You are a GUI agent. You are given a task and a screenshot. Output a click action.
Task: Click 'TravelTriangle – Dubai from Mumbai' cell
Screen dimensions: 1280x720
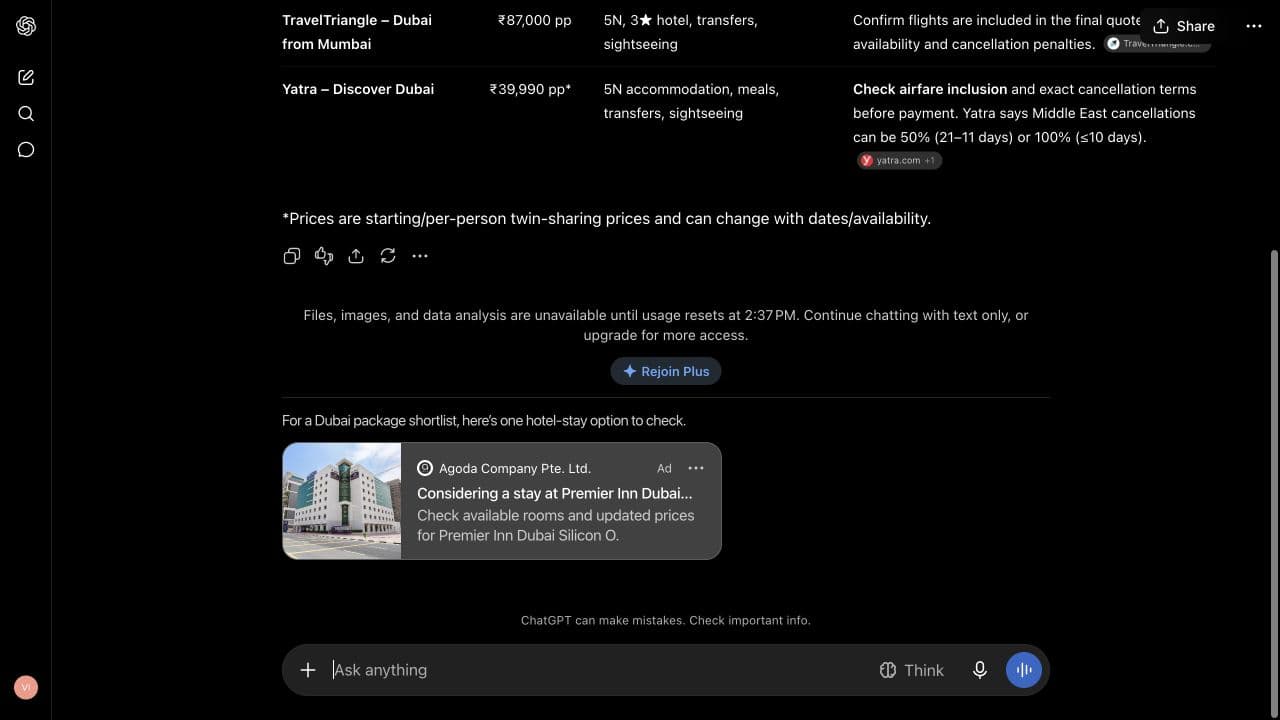pos(357,32)
